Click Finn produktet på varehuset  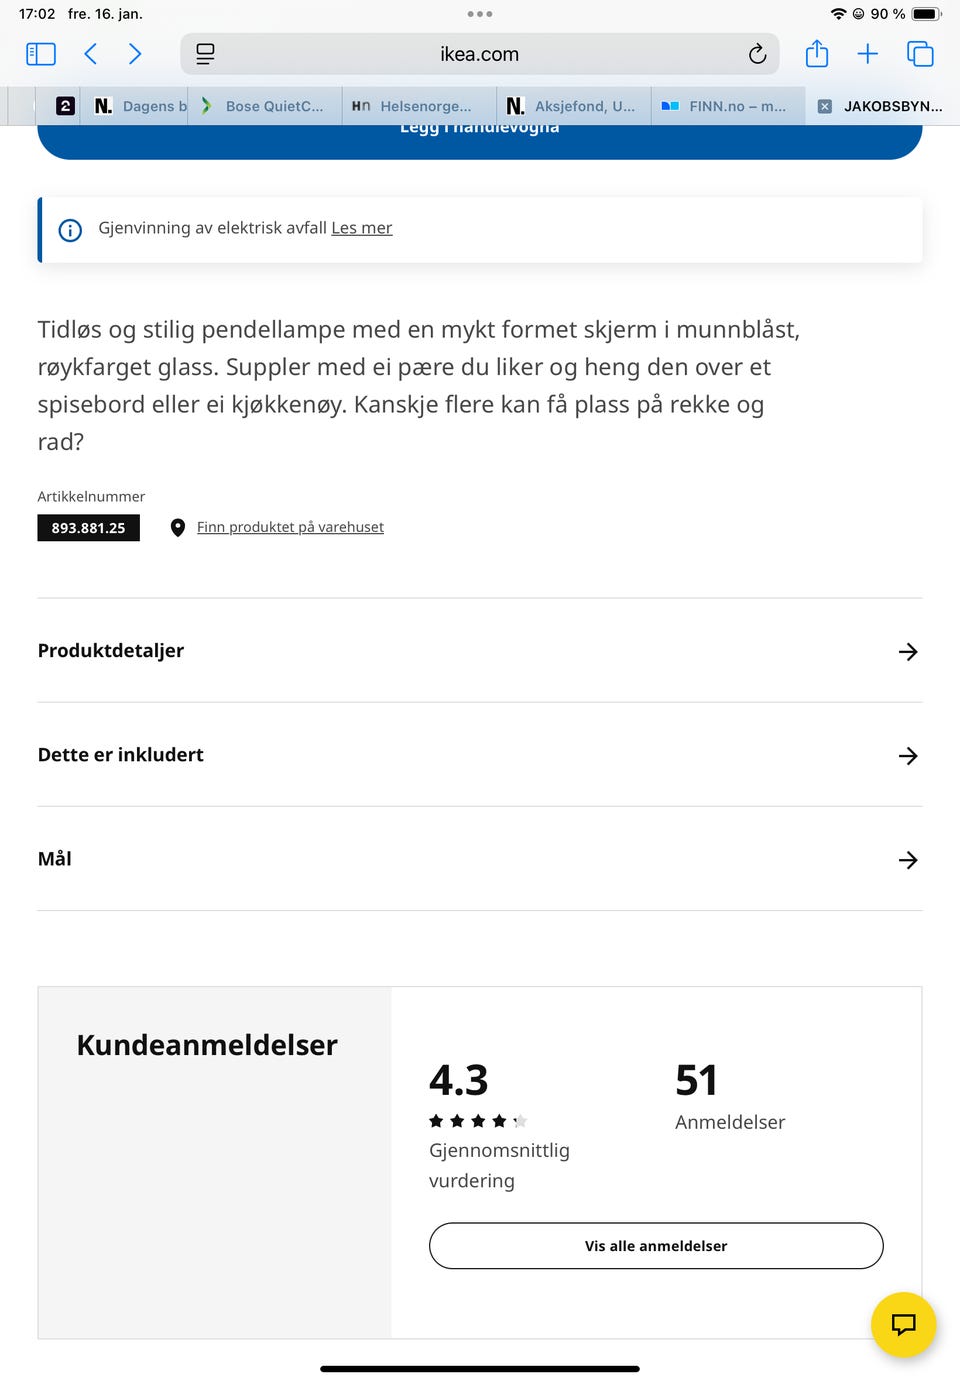[290, 527]
